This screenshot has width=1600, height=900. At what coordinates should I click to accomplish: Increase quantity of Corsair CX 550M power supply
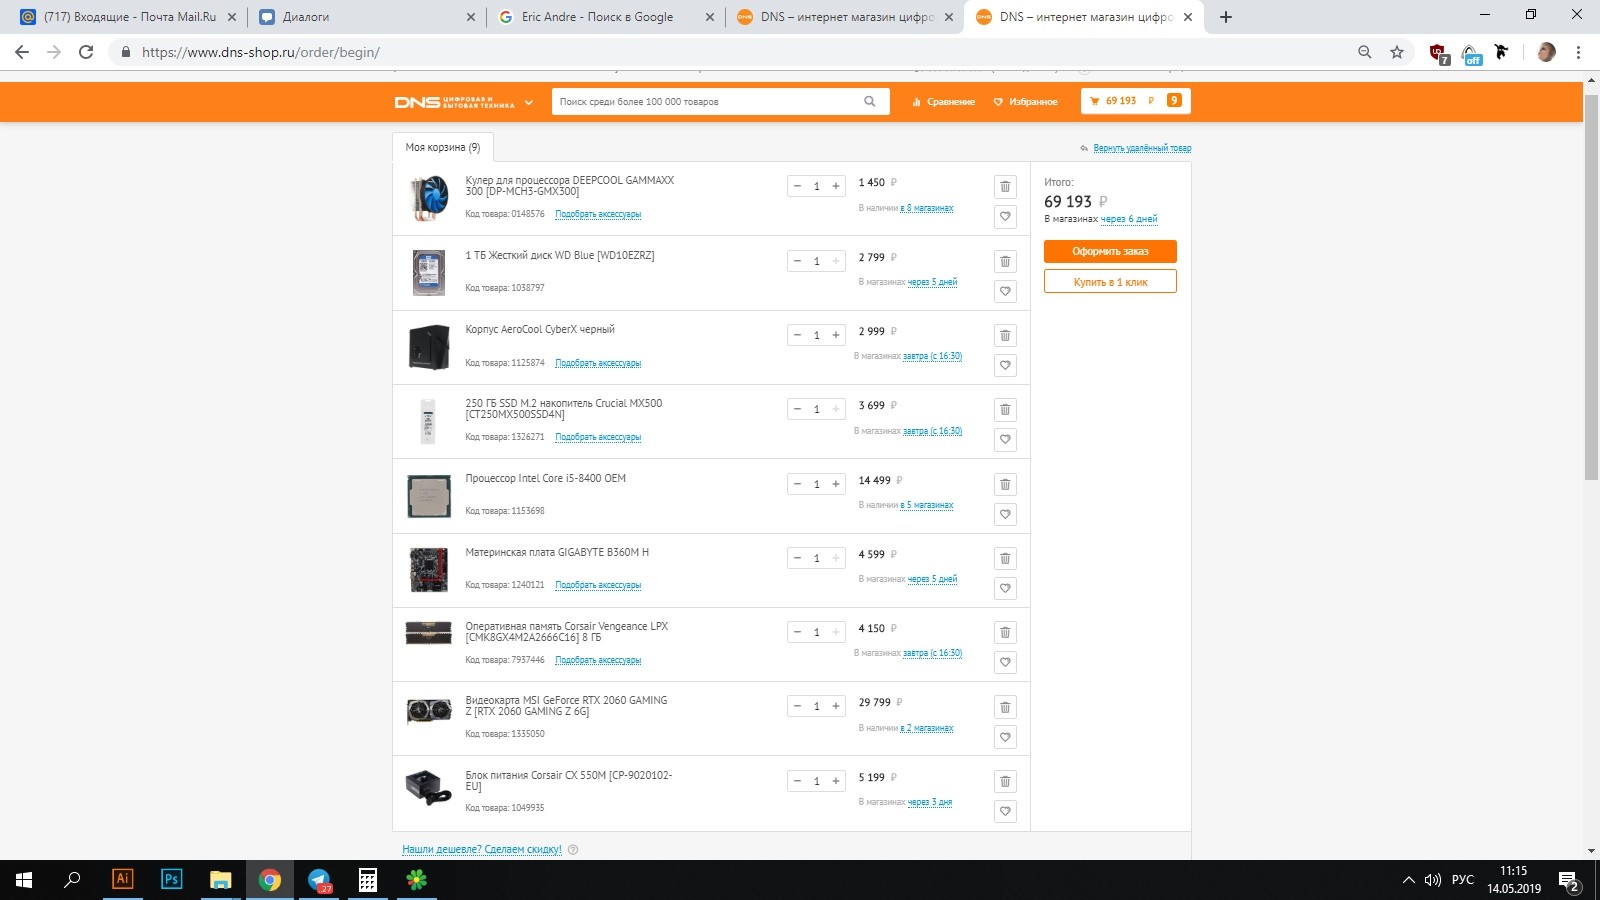click(x=836, y=781)
